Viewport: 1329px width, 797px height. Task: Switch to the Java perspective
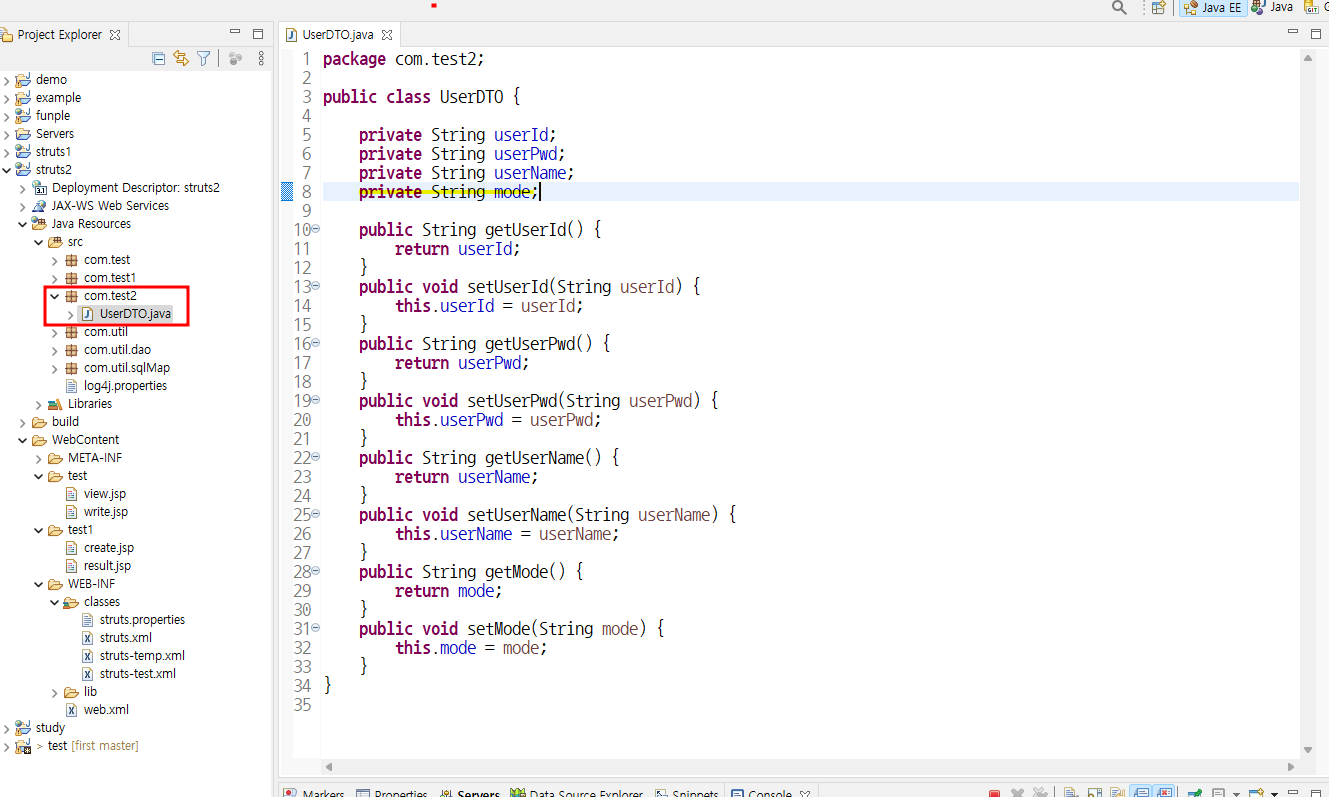(1272, 8)
